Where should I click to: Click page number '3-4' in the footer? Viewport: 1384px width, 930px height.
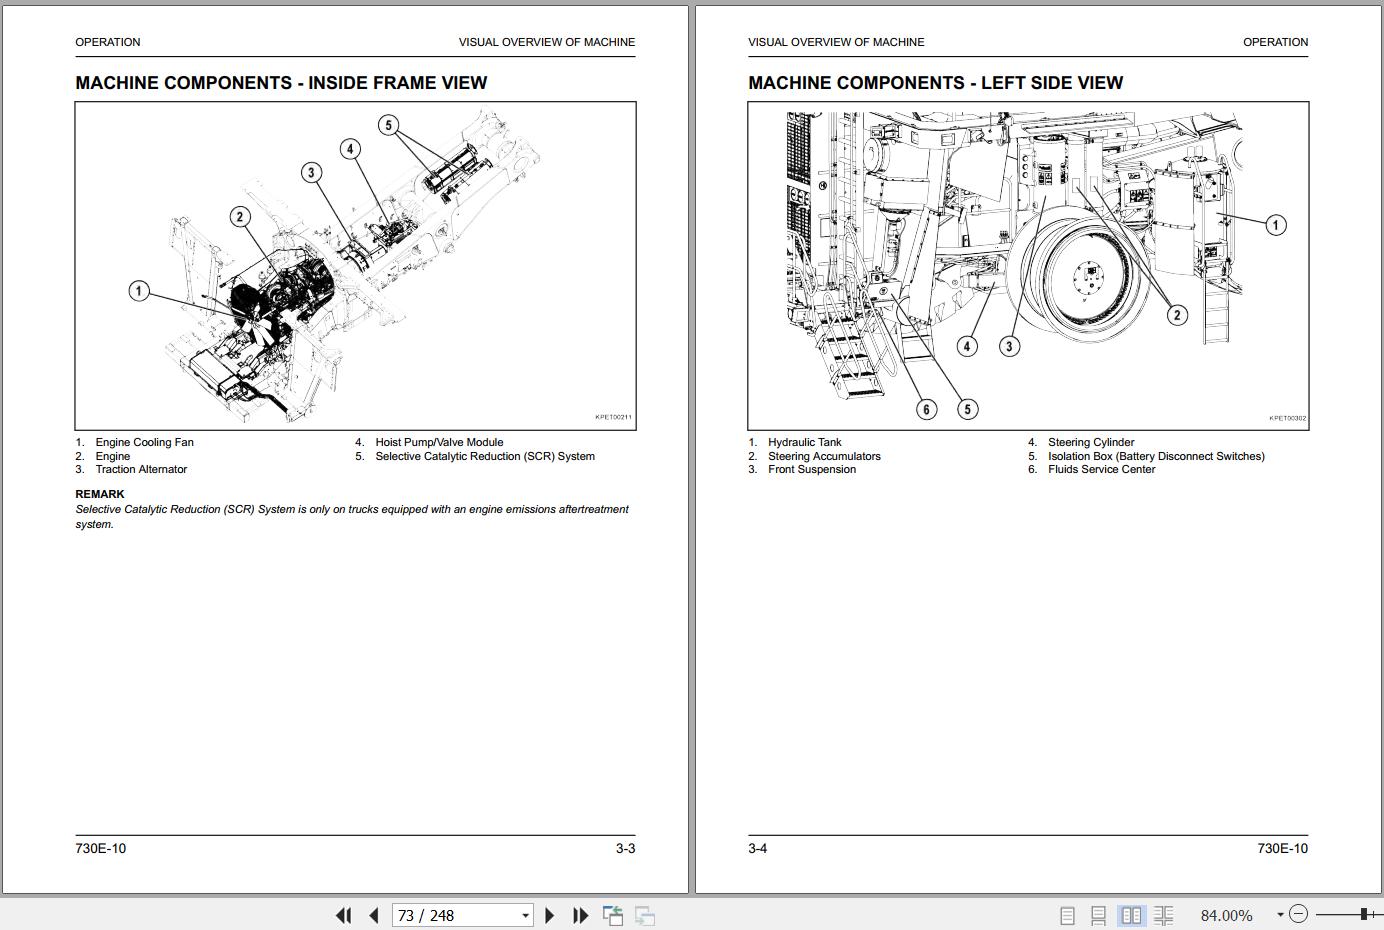pos(758,849)
